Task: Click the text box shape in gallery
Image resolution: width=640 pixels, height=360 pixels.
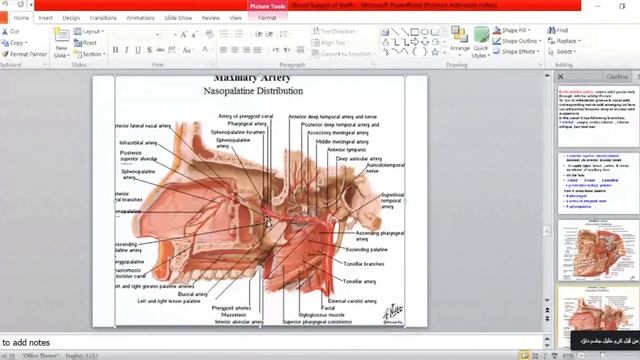Action: (385, 32)
